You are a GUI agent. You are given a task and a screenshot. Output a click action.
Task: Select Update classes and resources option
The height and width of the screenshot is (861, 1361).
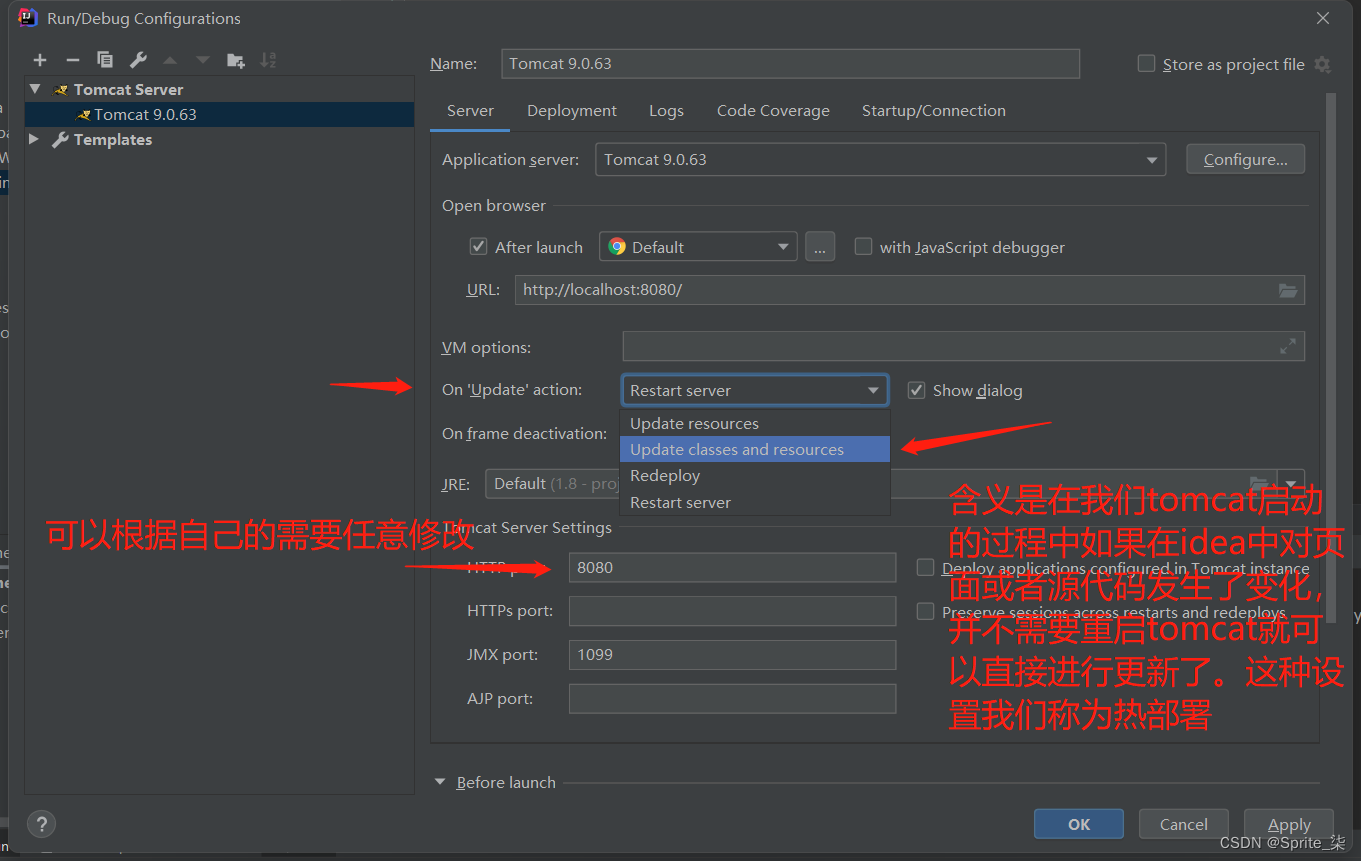755,449
